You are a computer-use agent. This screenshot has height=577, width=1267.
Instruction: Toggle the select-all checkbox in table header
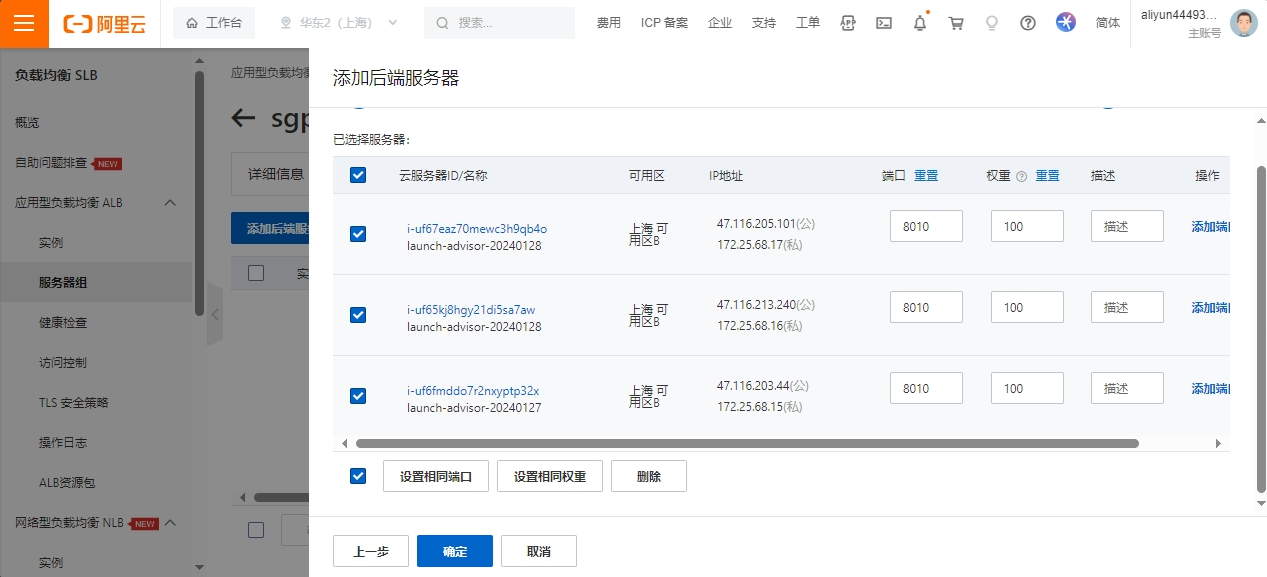click(358, 175)
